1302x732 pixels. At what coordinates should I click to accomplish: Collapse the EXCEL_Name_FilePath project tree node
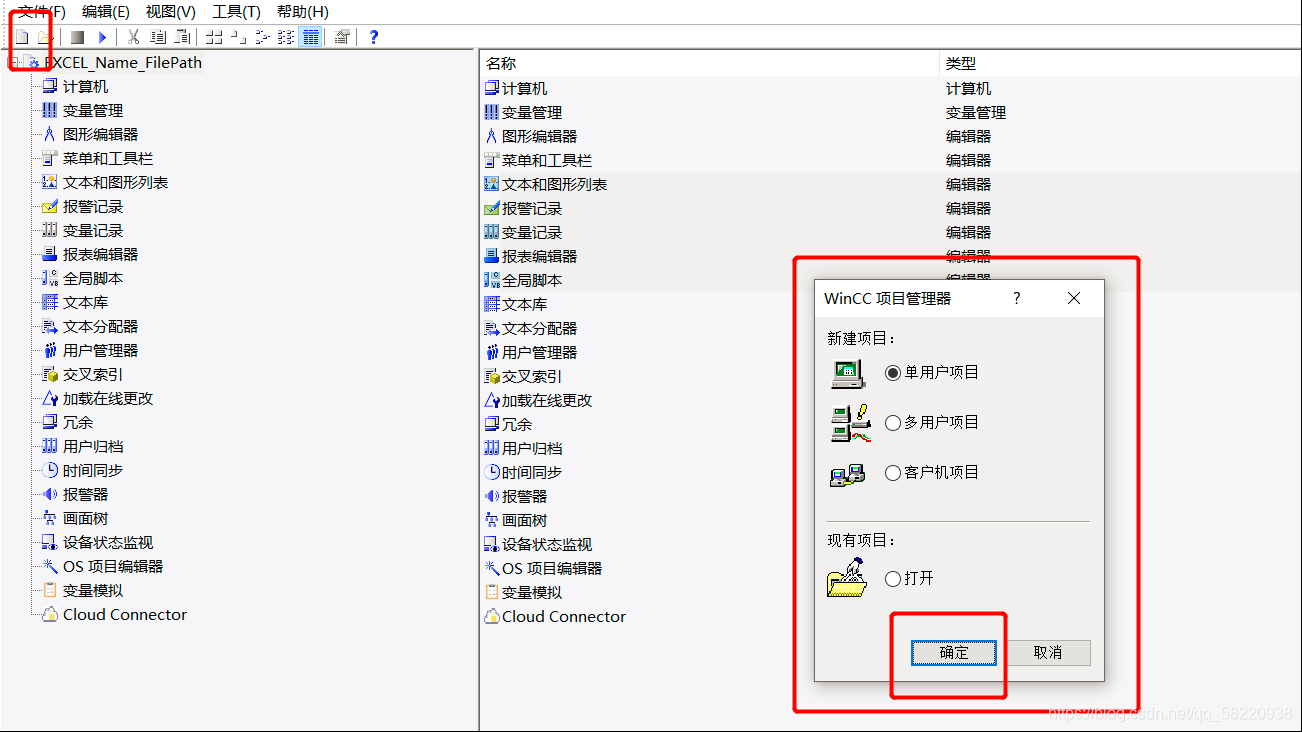pyautogui.click(x=13, y=62)
